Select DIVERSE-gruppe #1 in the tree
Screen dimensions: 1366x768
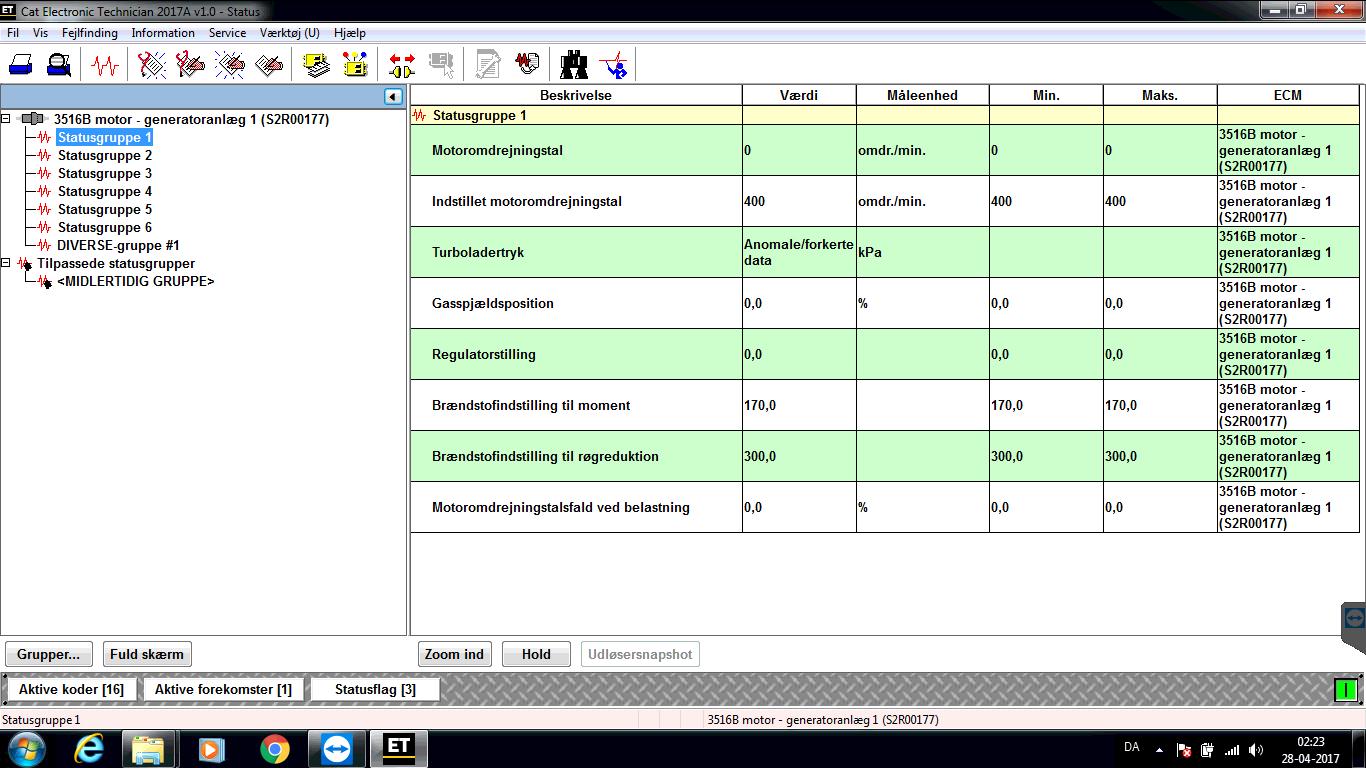point(118,245)
